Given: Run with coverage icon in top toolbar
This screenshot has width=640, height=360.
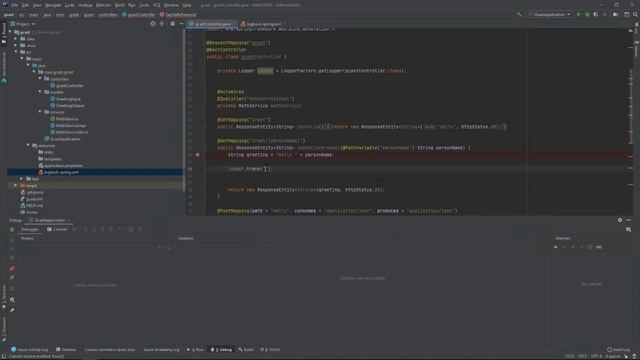Looking at the screenshot, I should point(596,14).
